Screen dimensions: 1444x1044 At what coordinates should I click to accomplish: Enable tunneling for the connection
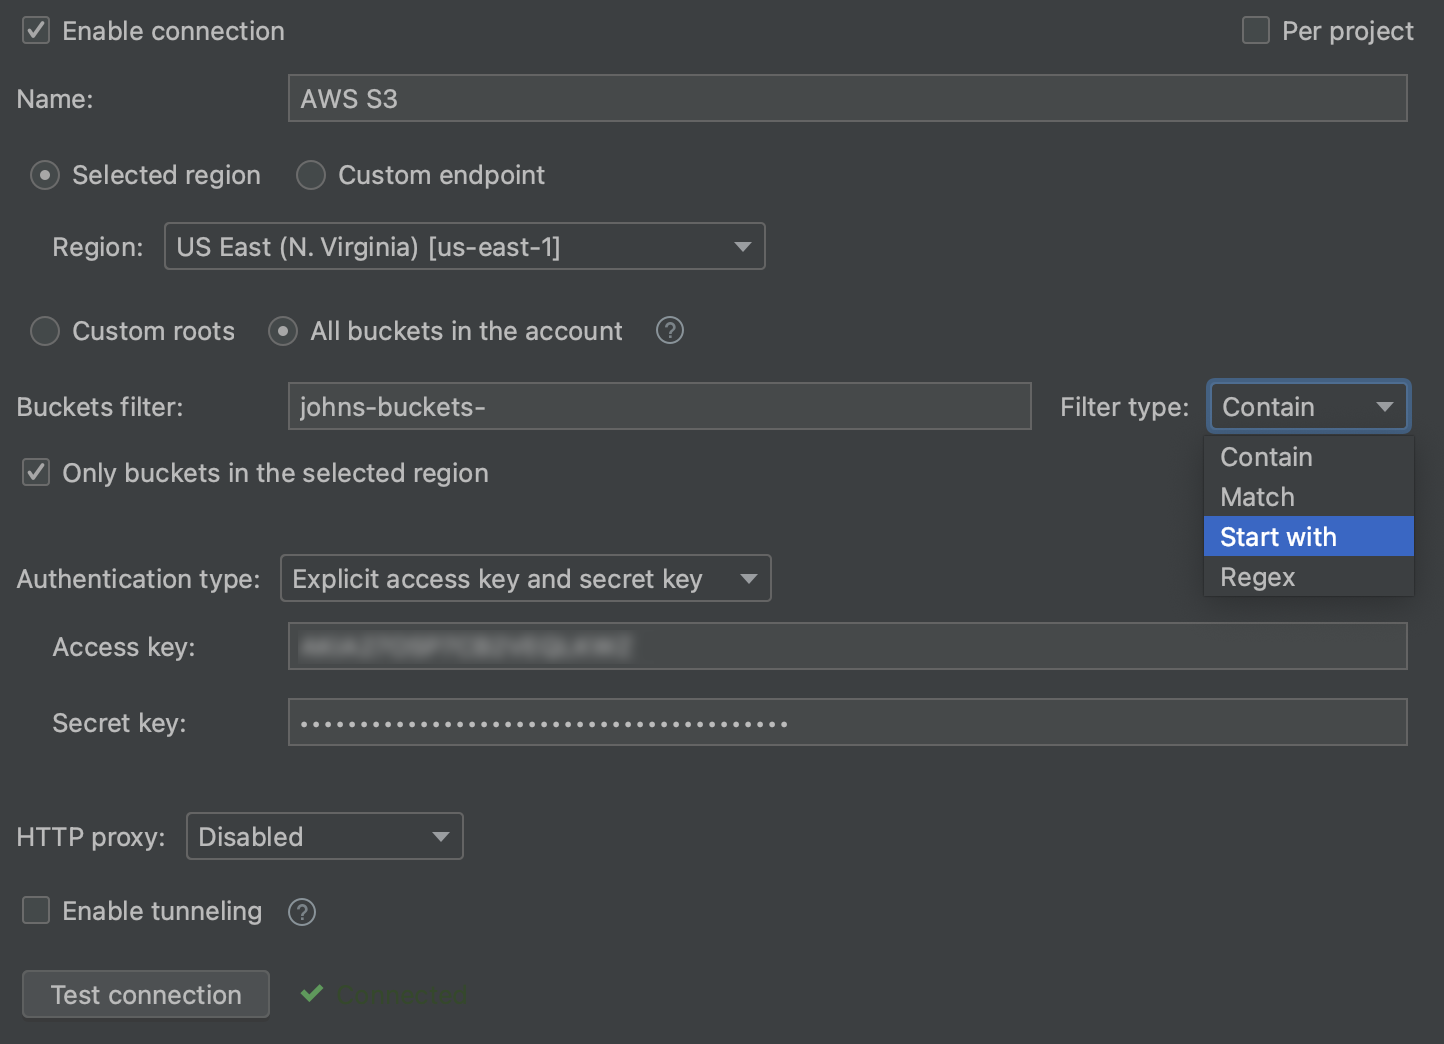(x=36, y=910)
